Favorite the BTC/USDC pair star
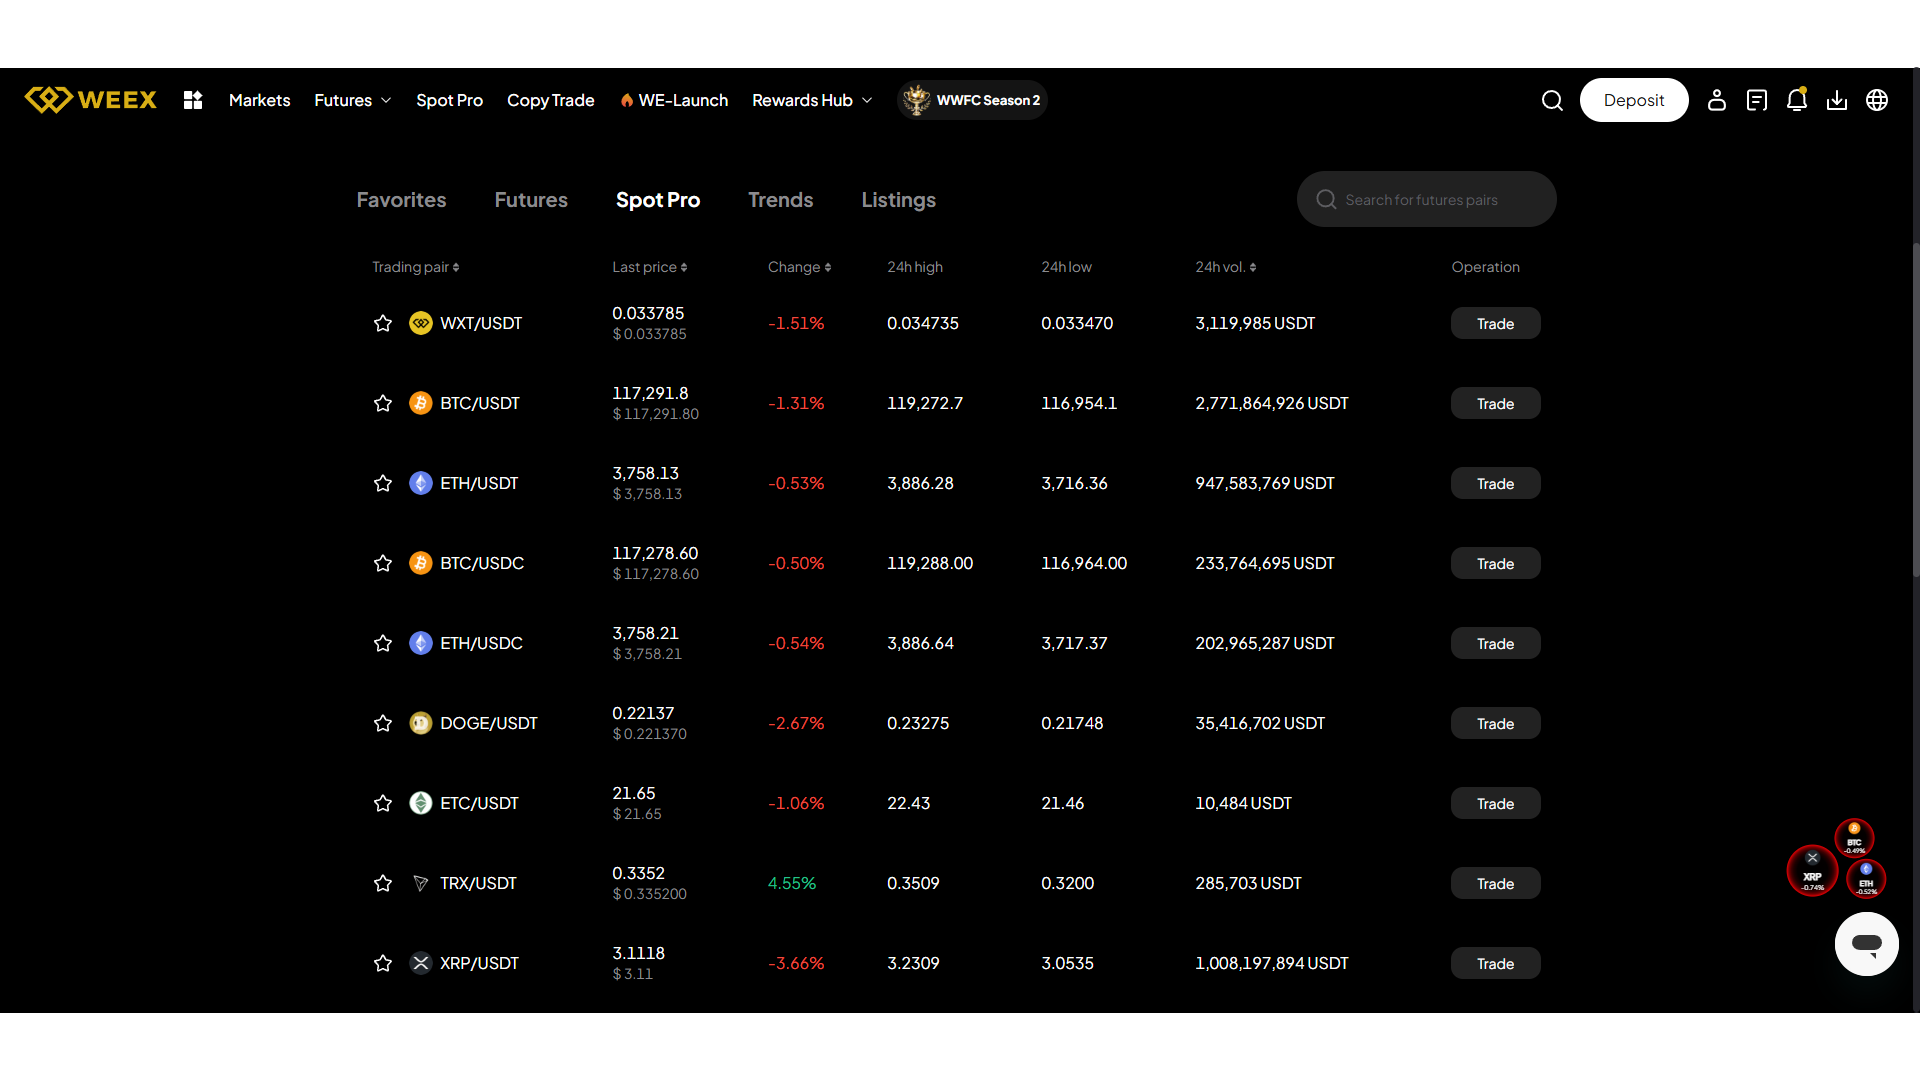This screenshot has height=1080, width=1920. [383, 563]
